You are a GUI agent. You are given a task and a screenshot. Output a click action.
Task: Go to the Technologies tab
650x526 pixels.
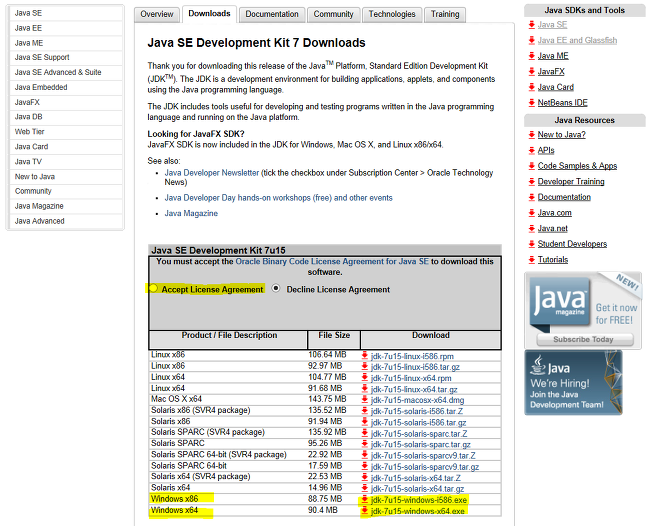392,15
